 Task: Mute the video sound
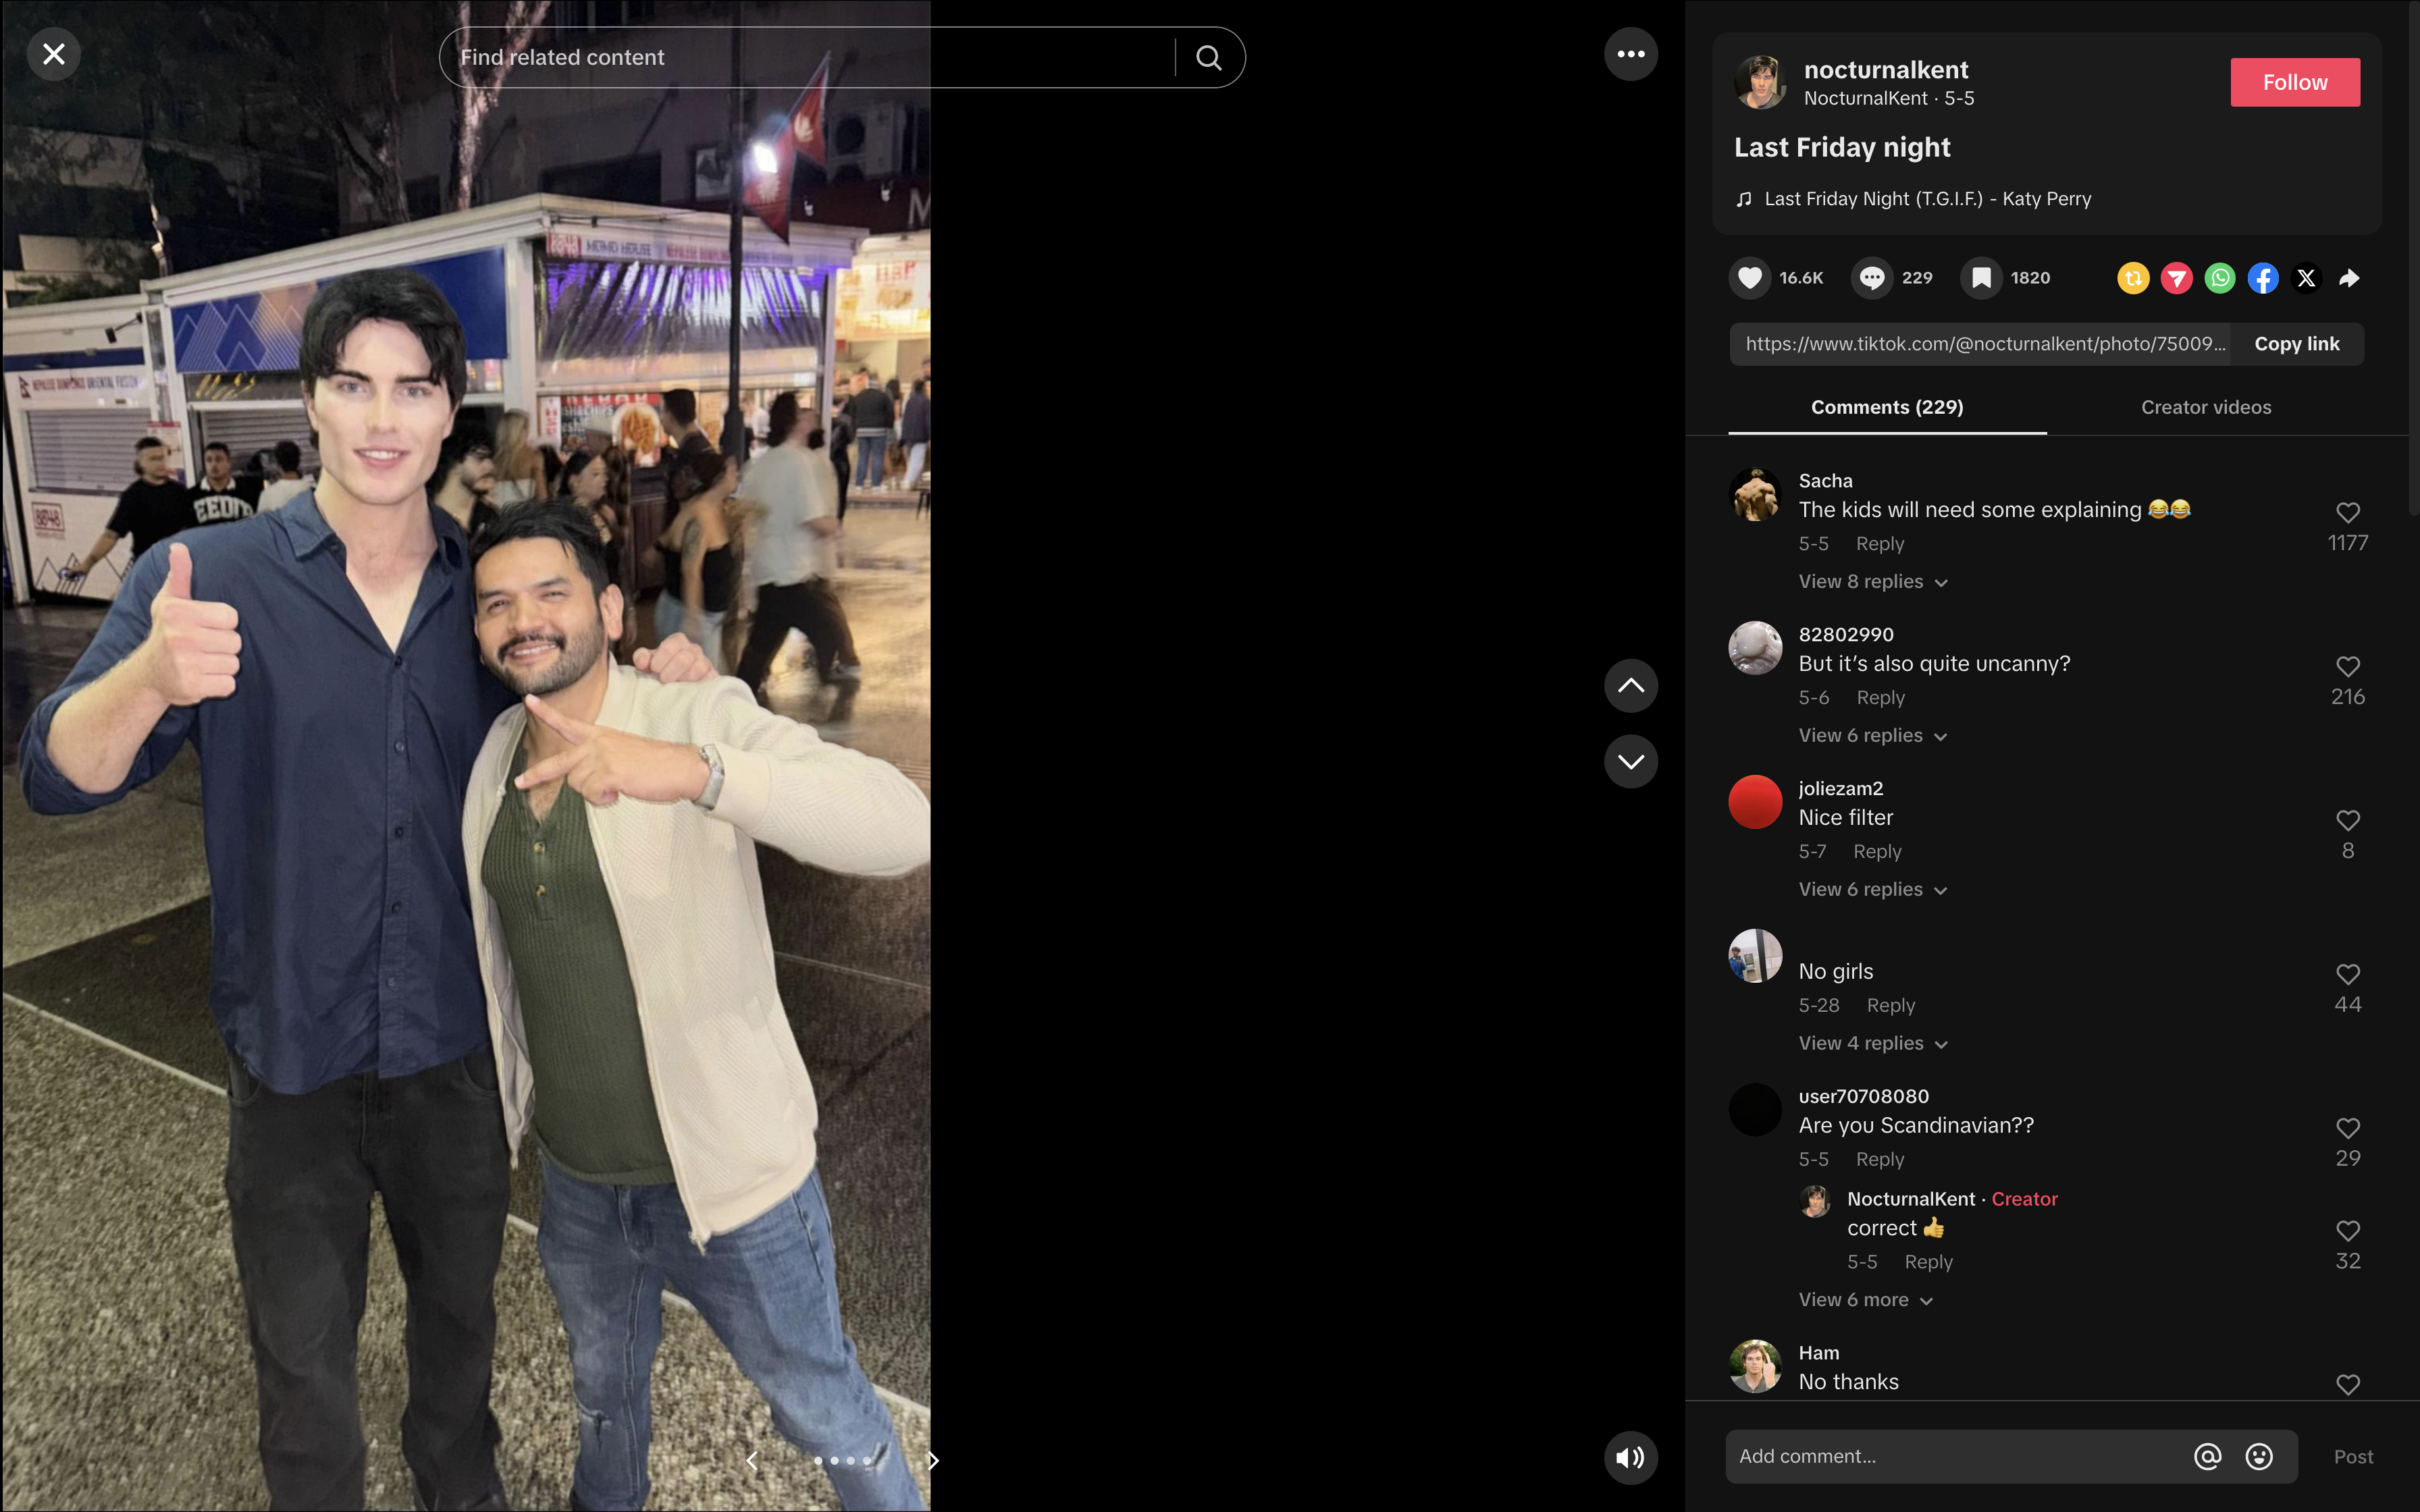pyautogui.click(x=1630, y=1457)
